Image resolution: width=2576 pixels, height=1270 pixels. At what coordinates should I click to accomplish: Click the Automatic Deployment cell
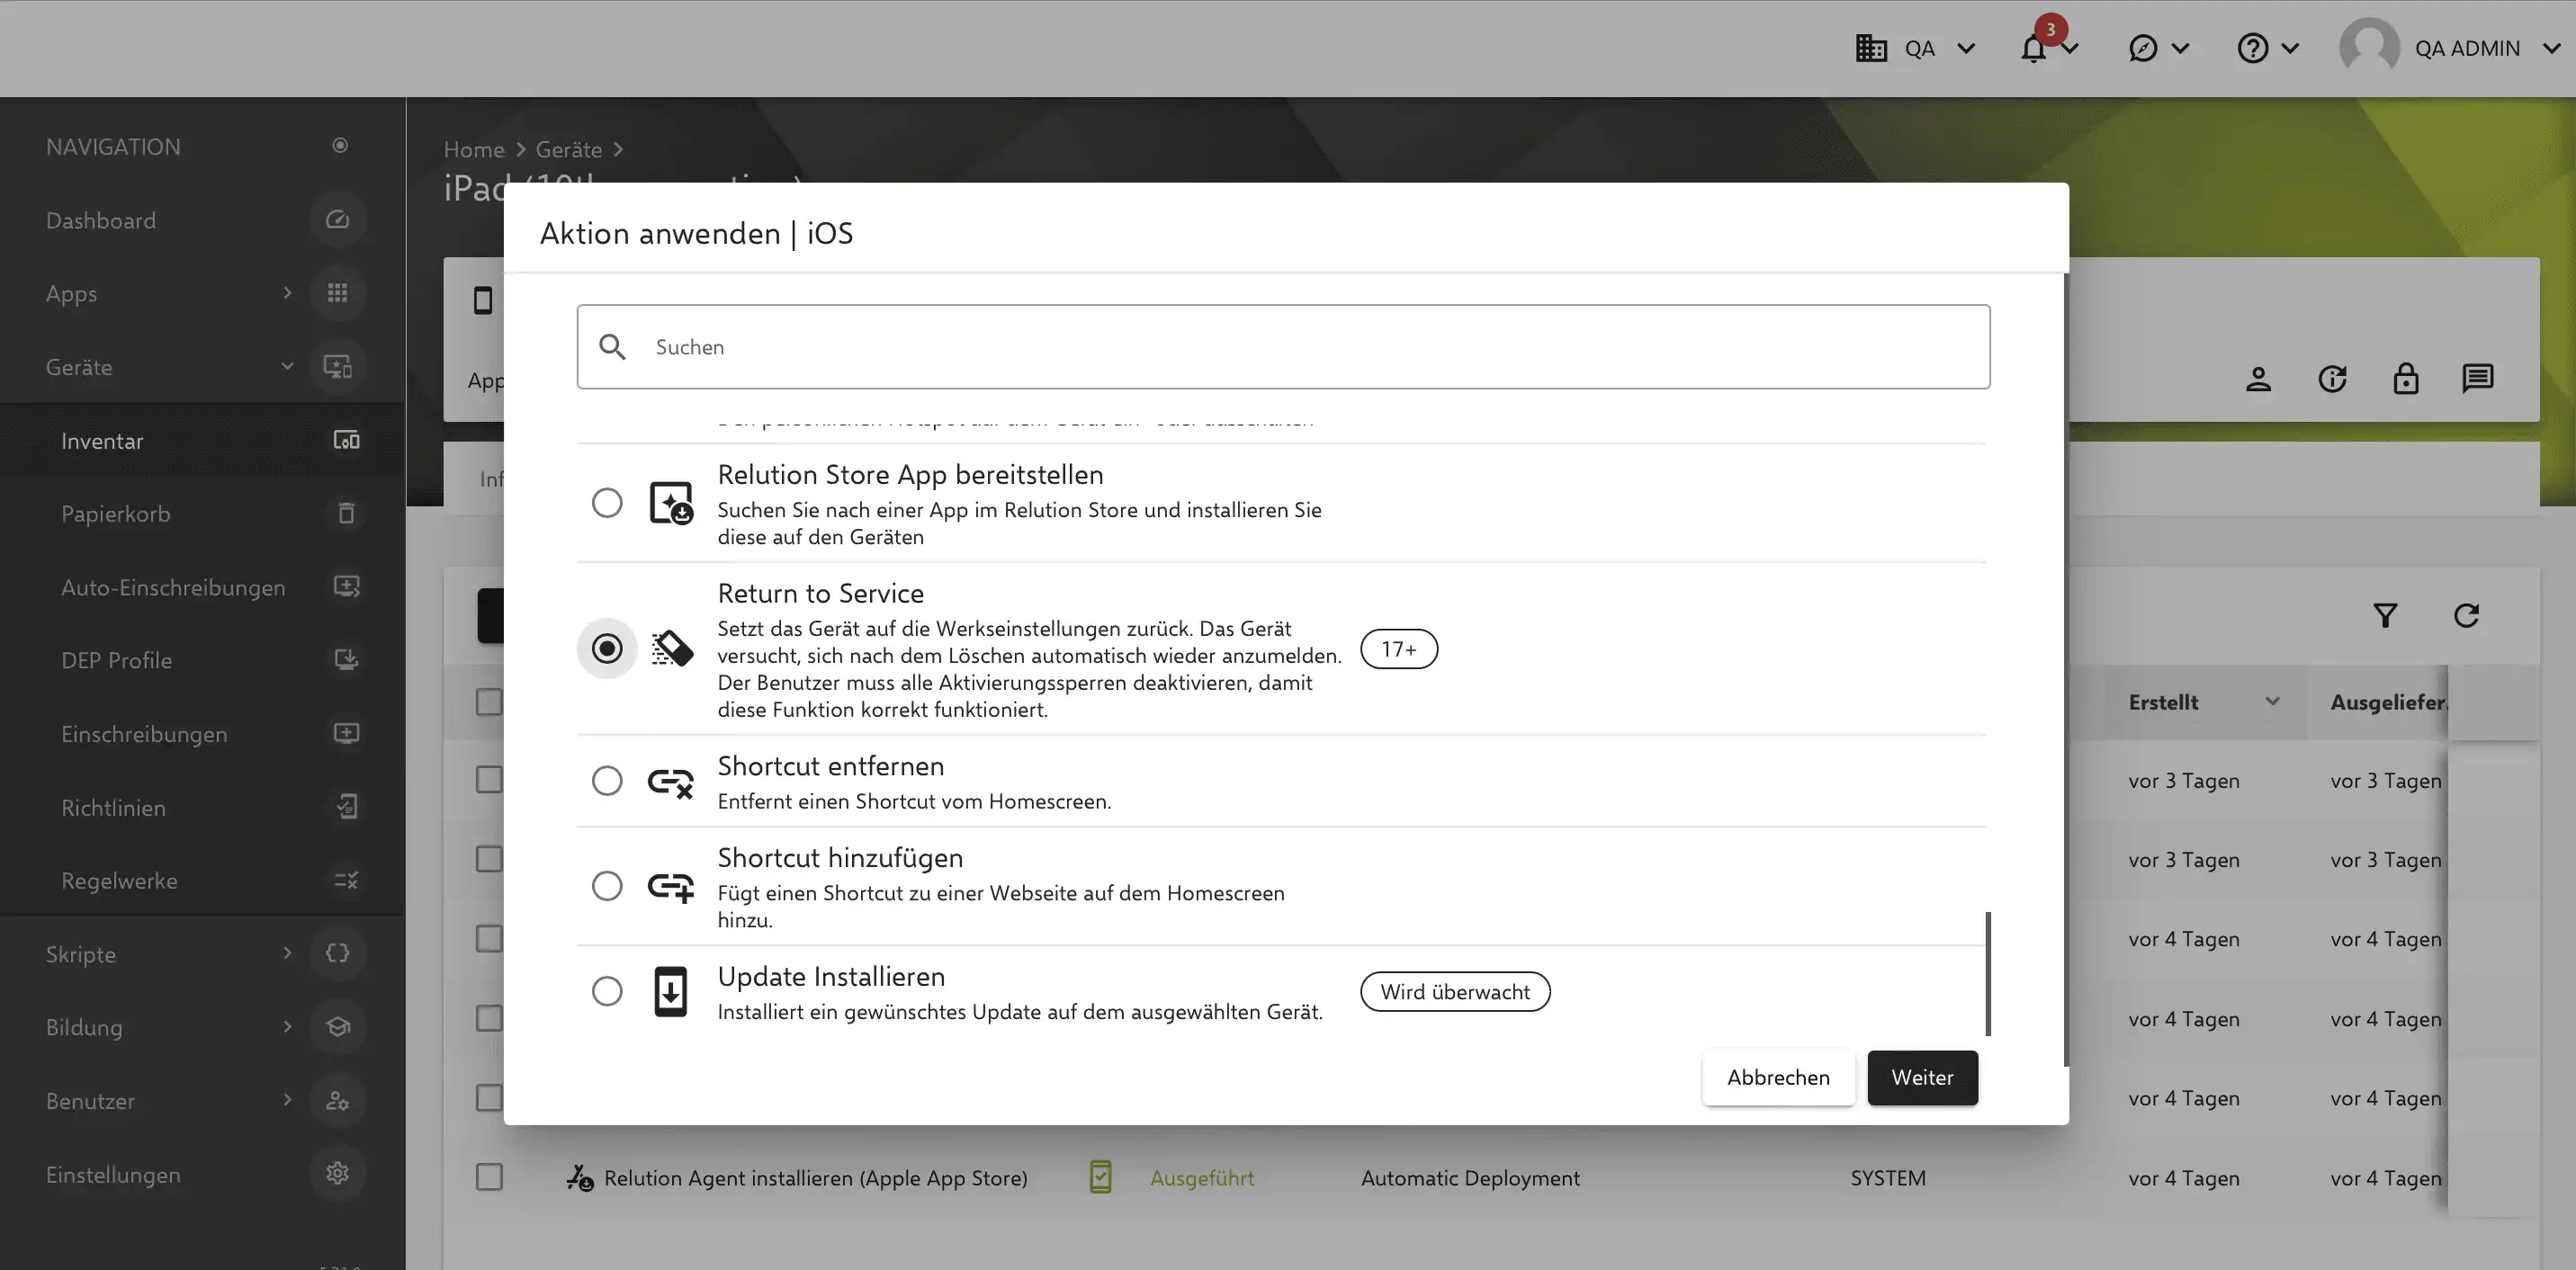click(x=1470, y=1178)
